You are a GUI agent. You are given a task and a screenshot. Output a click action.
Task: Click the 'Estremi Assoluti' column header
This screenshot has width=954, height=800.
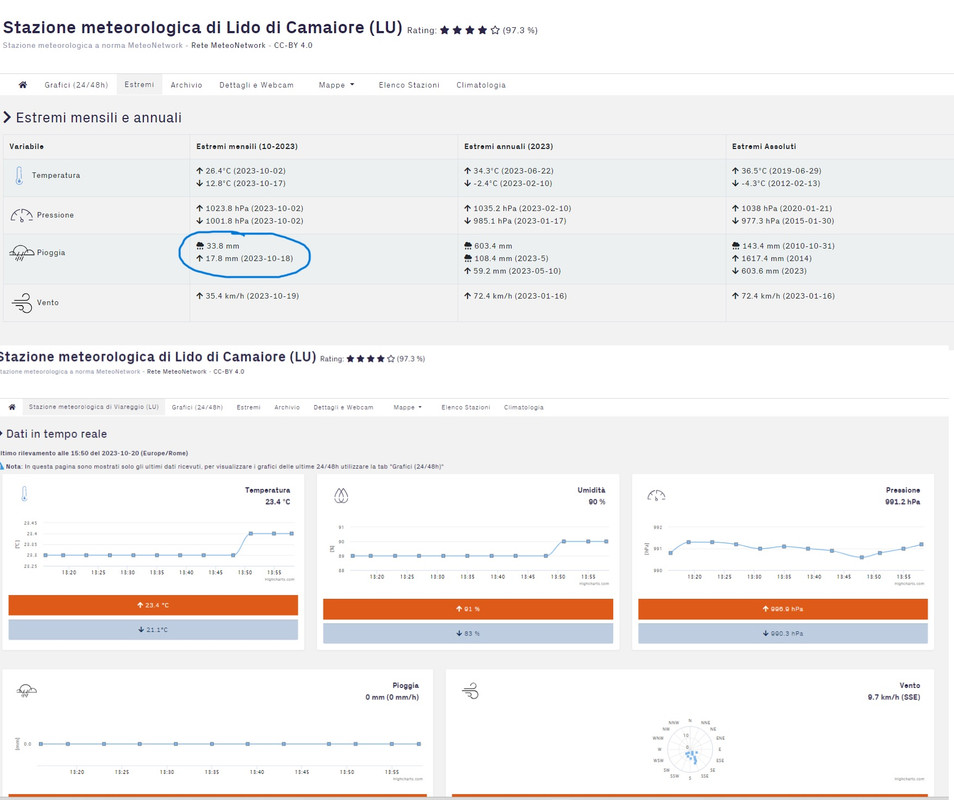[764, 147]
